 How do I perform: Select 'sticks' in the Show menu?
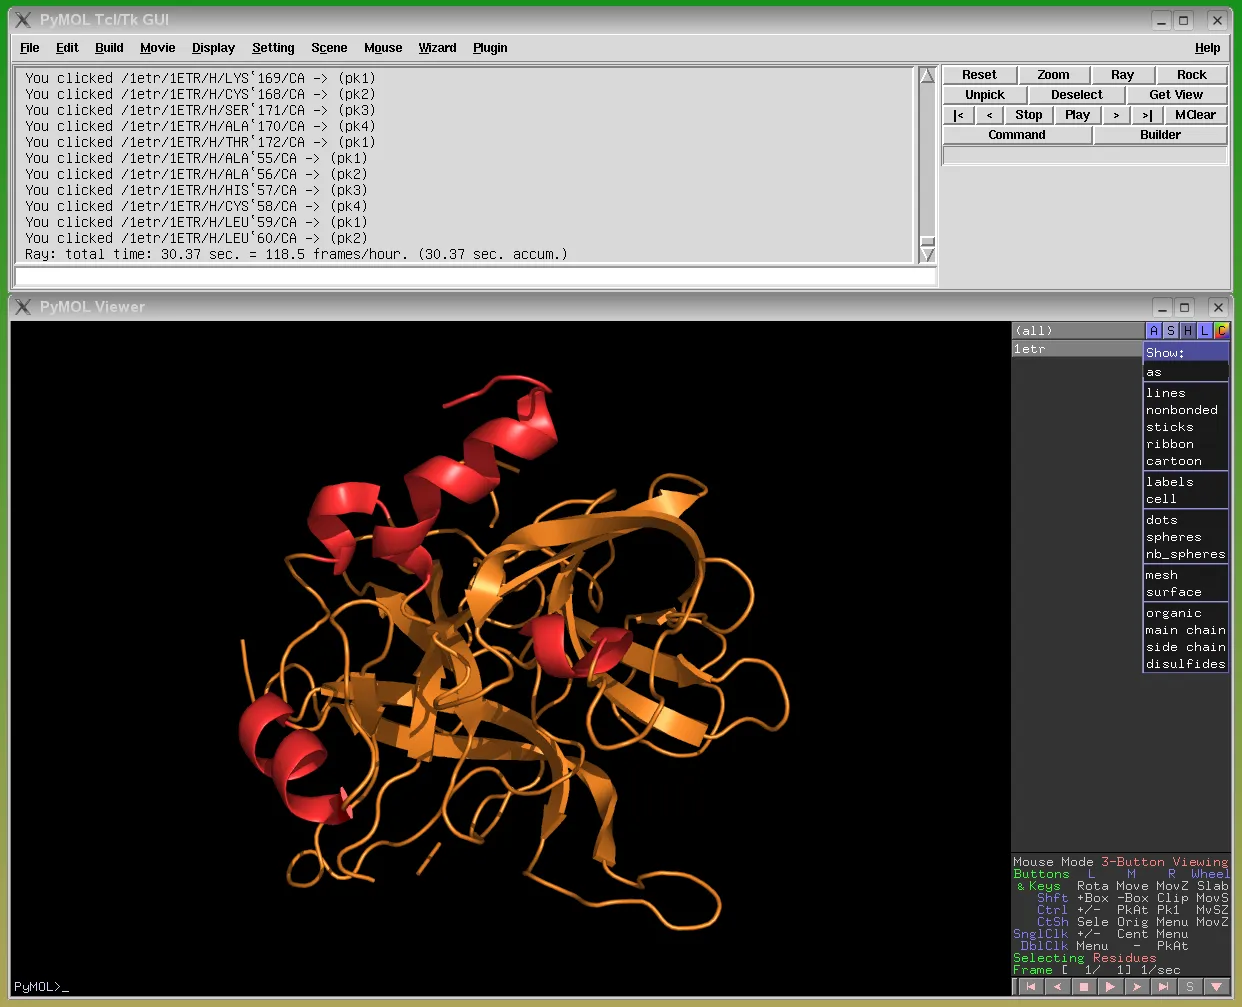[1169, 427]
